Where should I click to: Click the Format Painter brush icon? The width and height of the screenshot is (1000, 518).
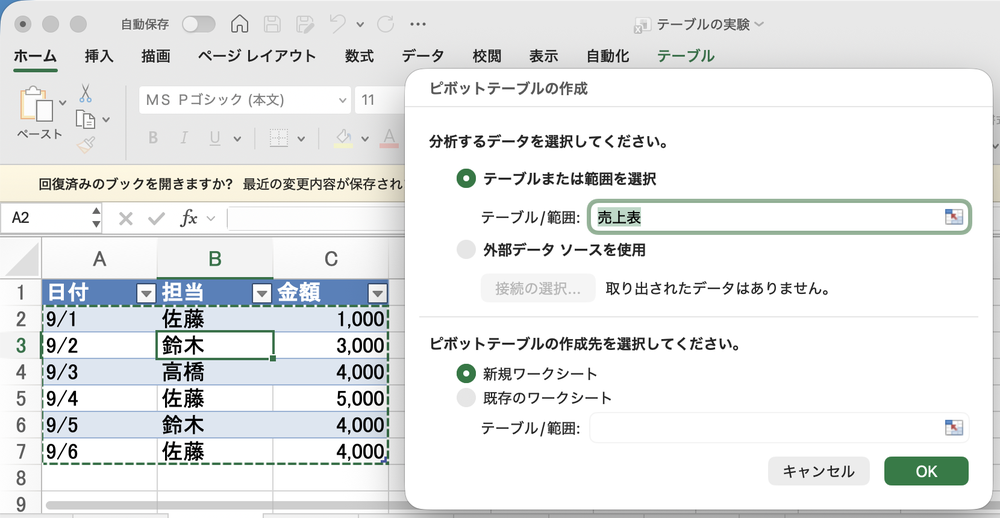point(86,145)
